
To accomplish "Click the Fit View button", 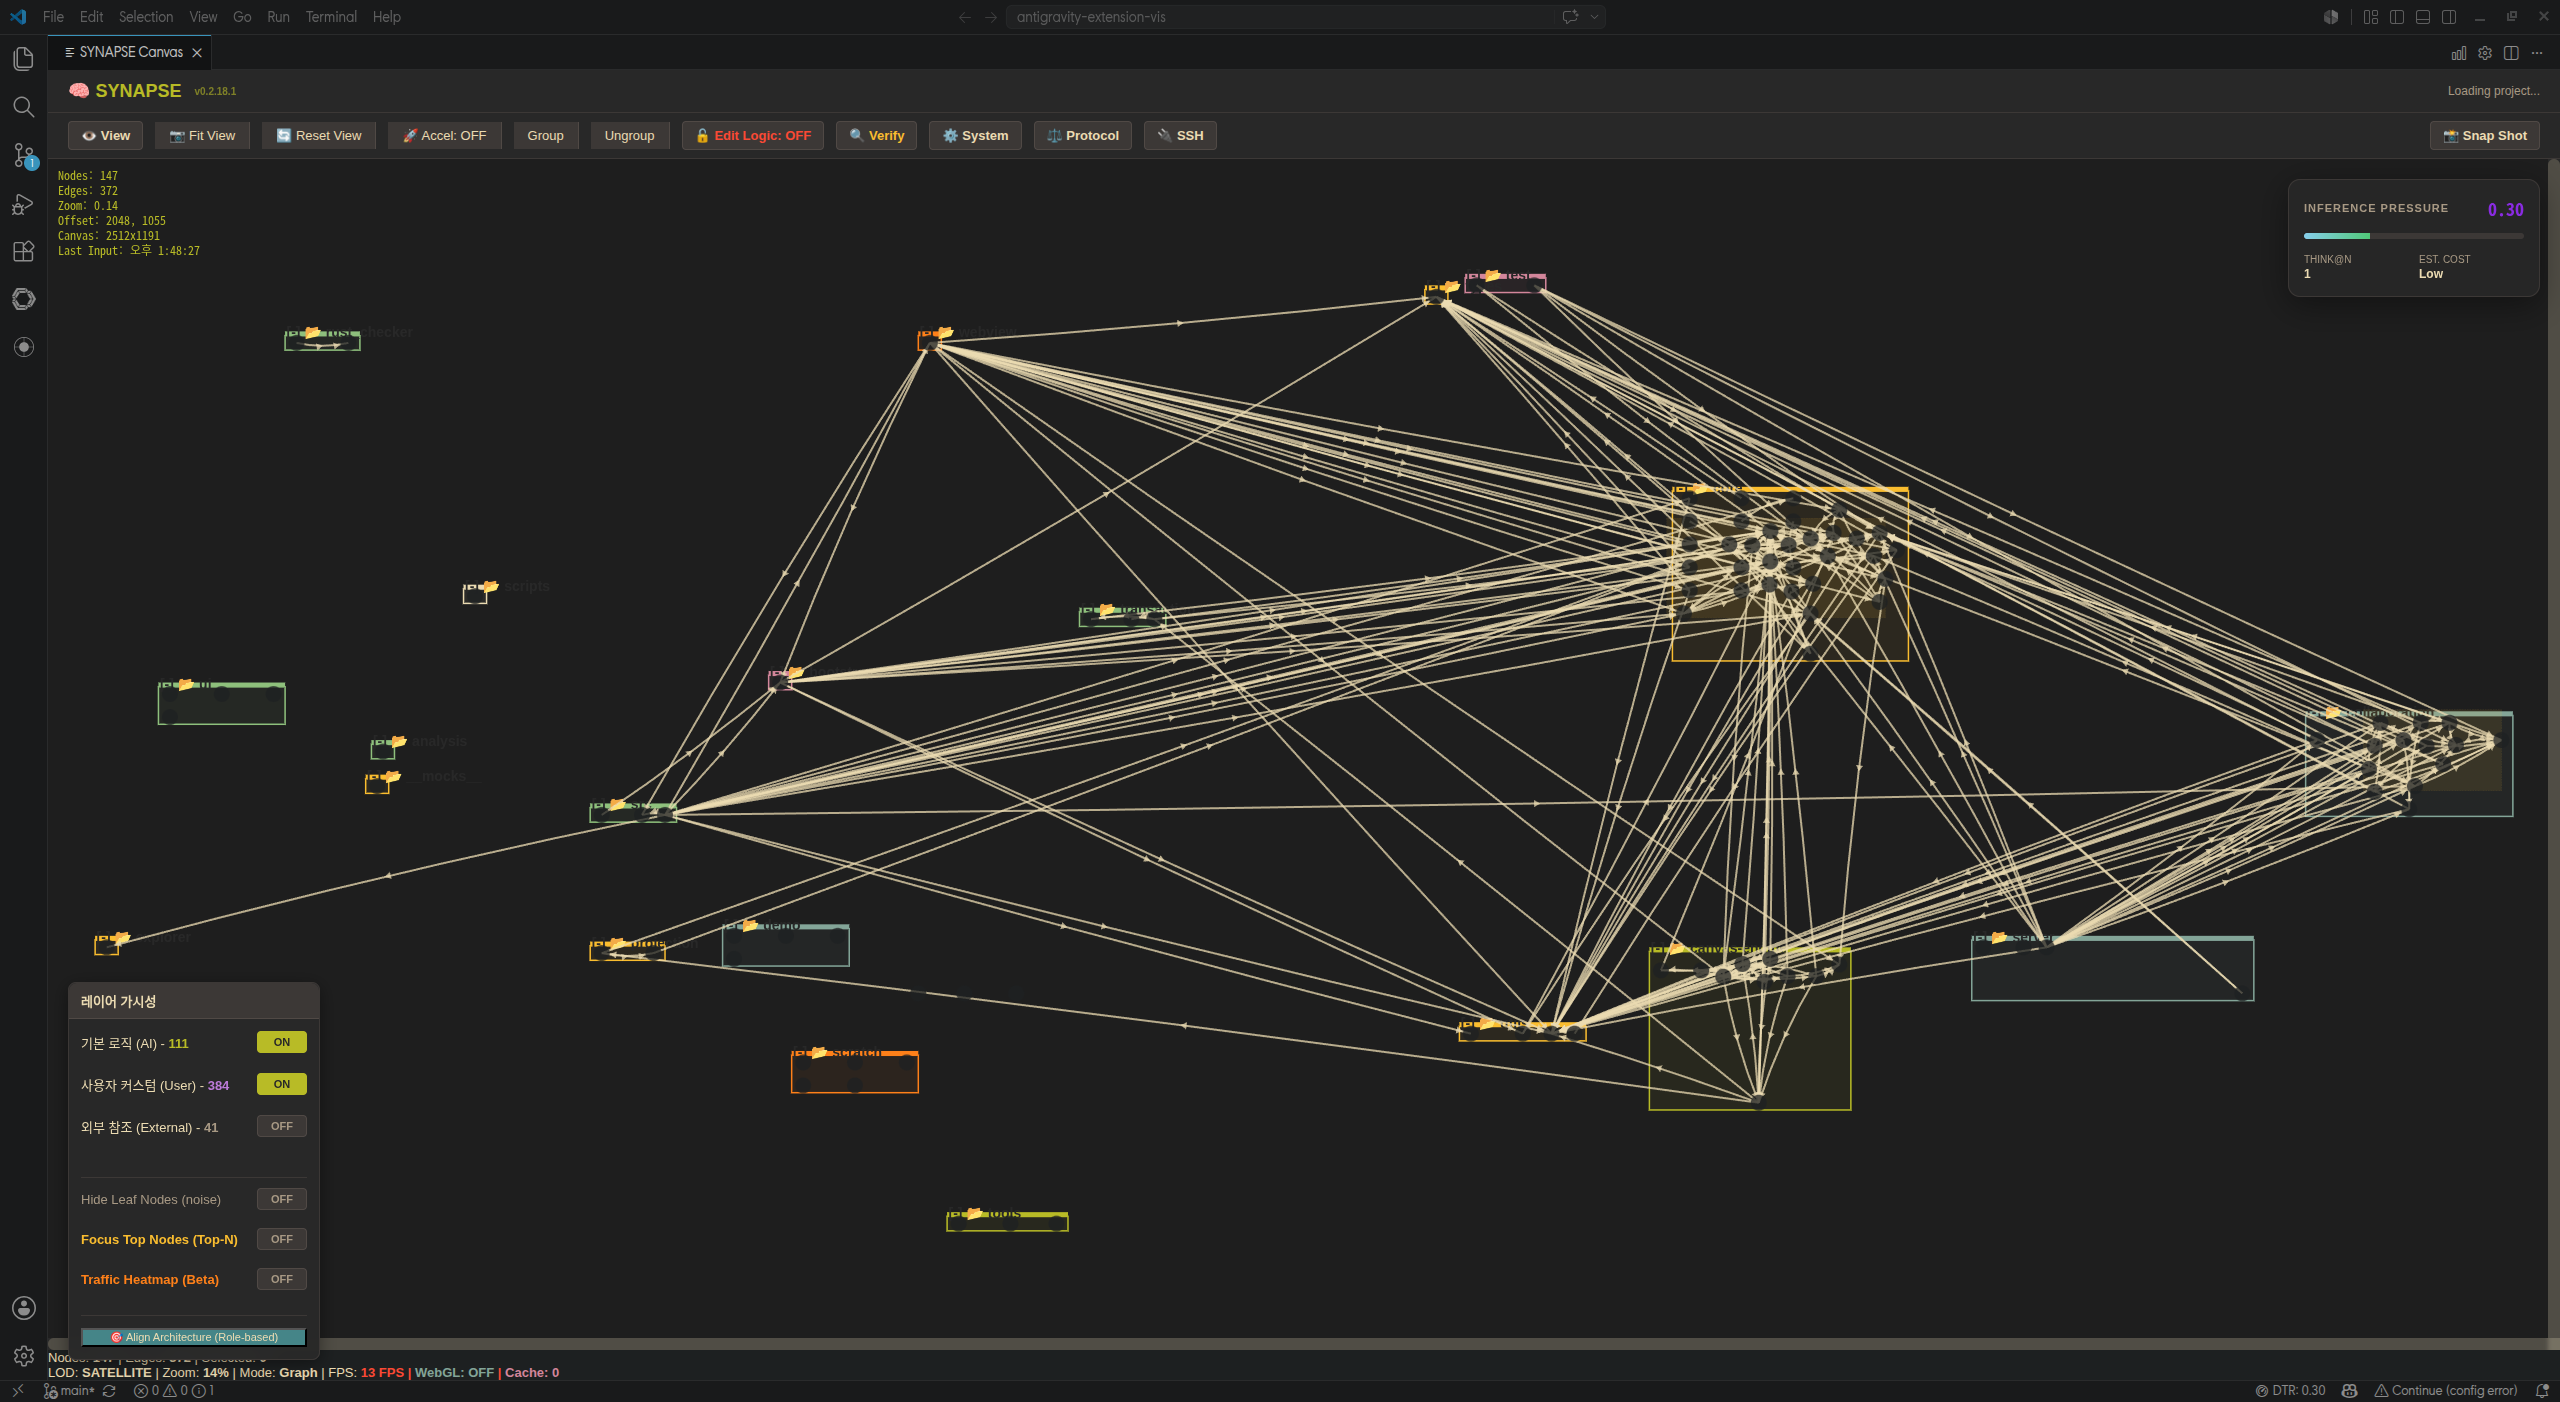I will (x=203, y=136).
